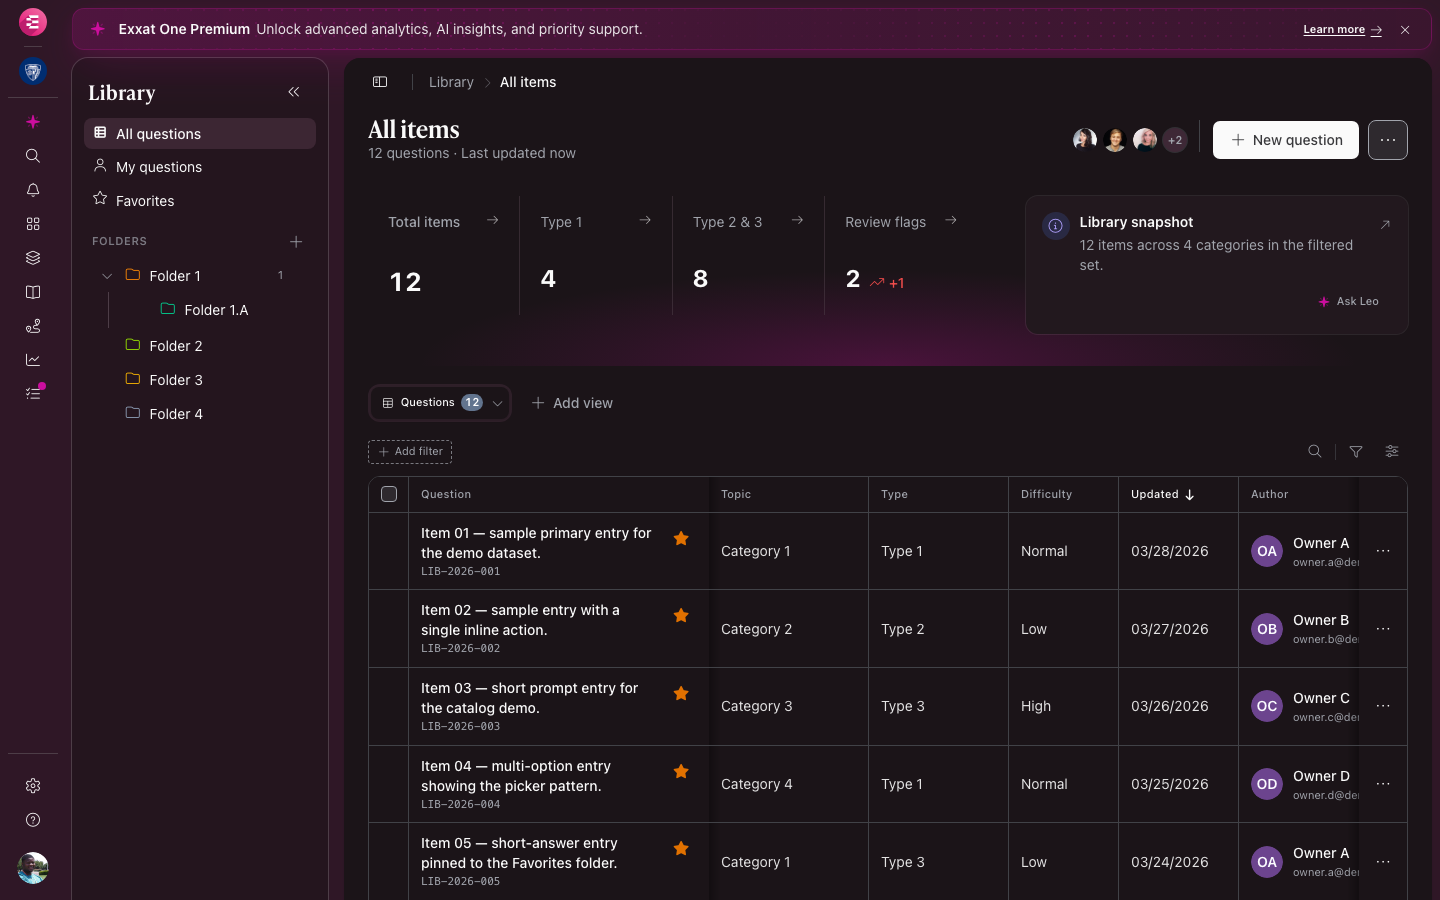The image size is (1440, 900).
Task: Select All questions in Library nav
Action: point(200,134)
